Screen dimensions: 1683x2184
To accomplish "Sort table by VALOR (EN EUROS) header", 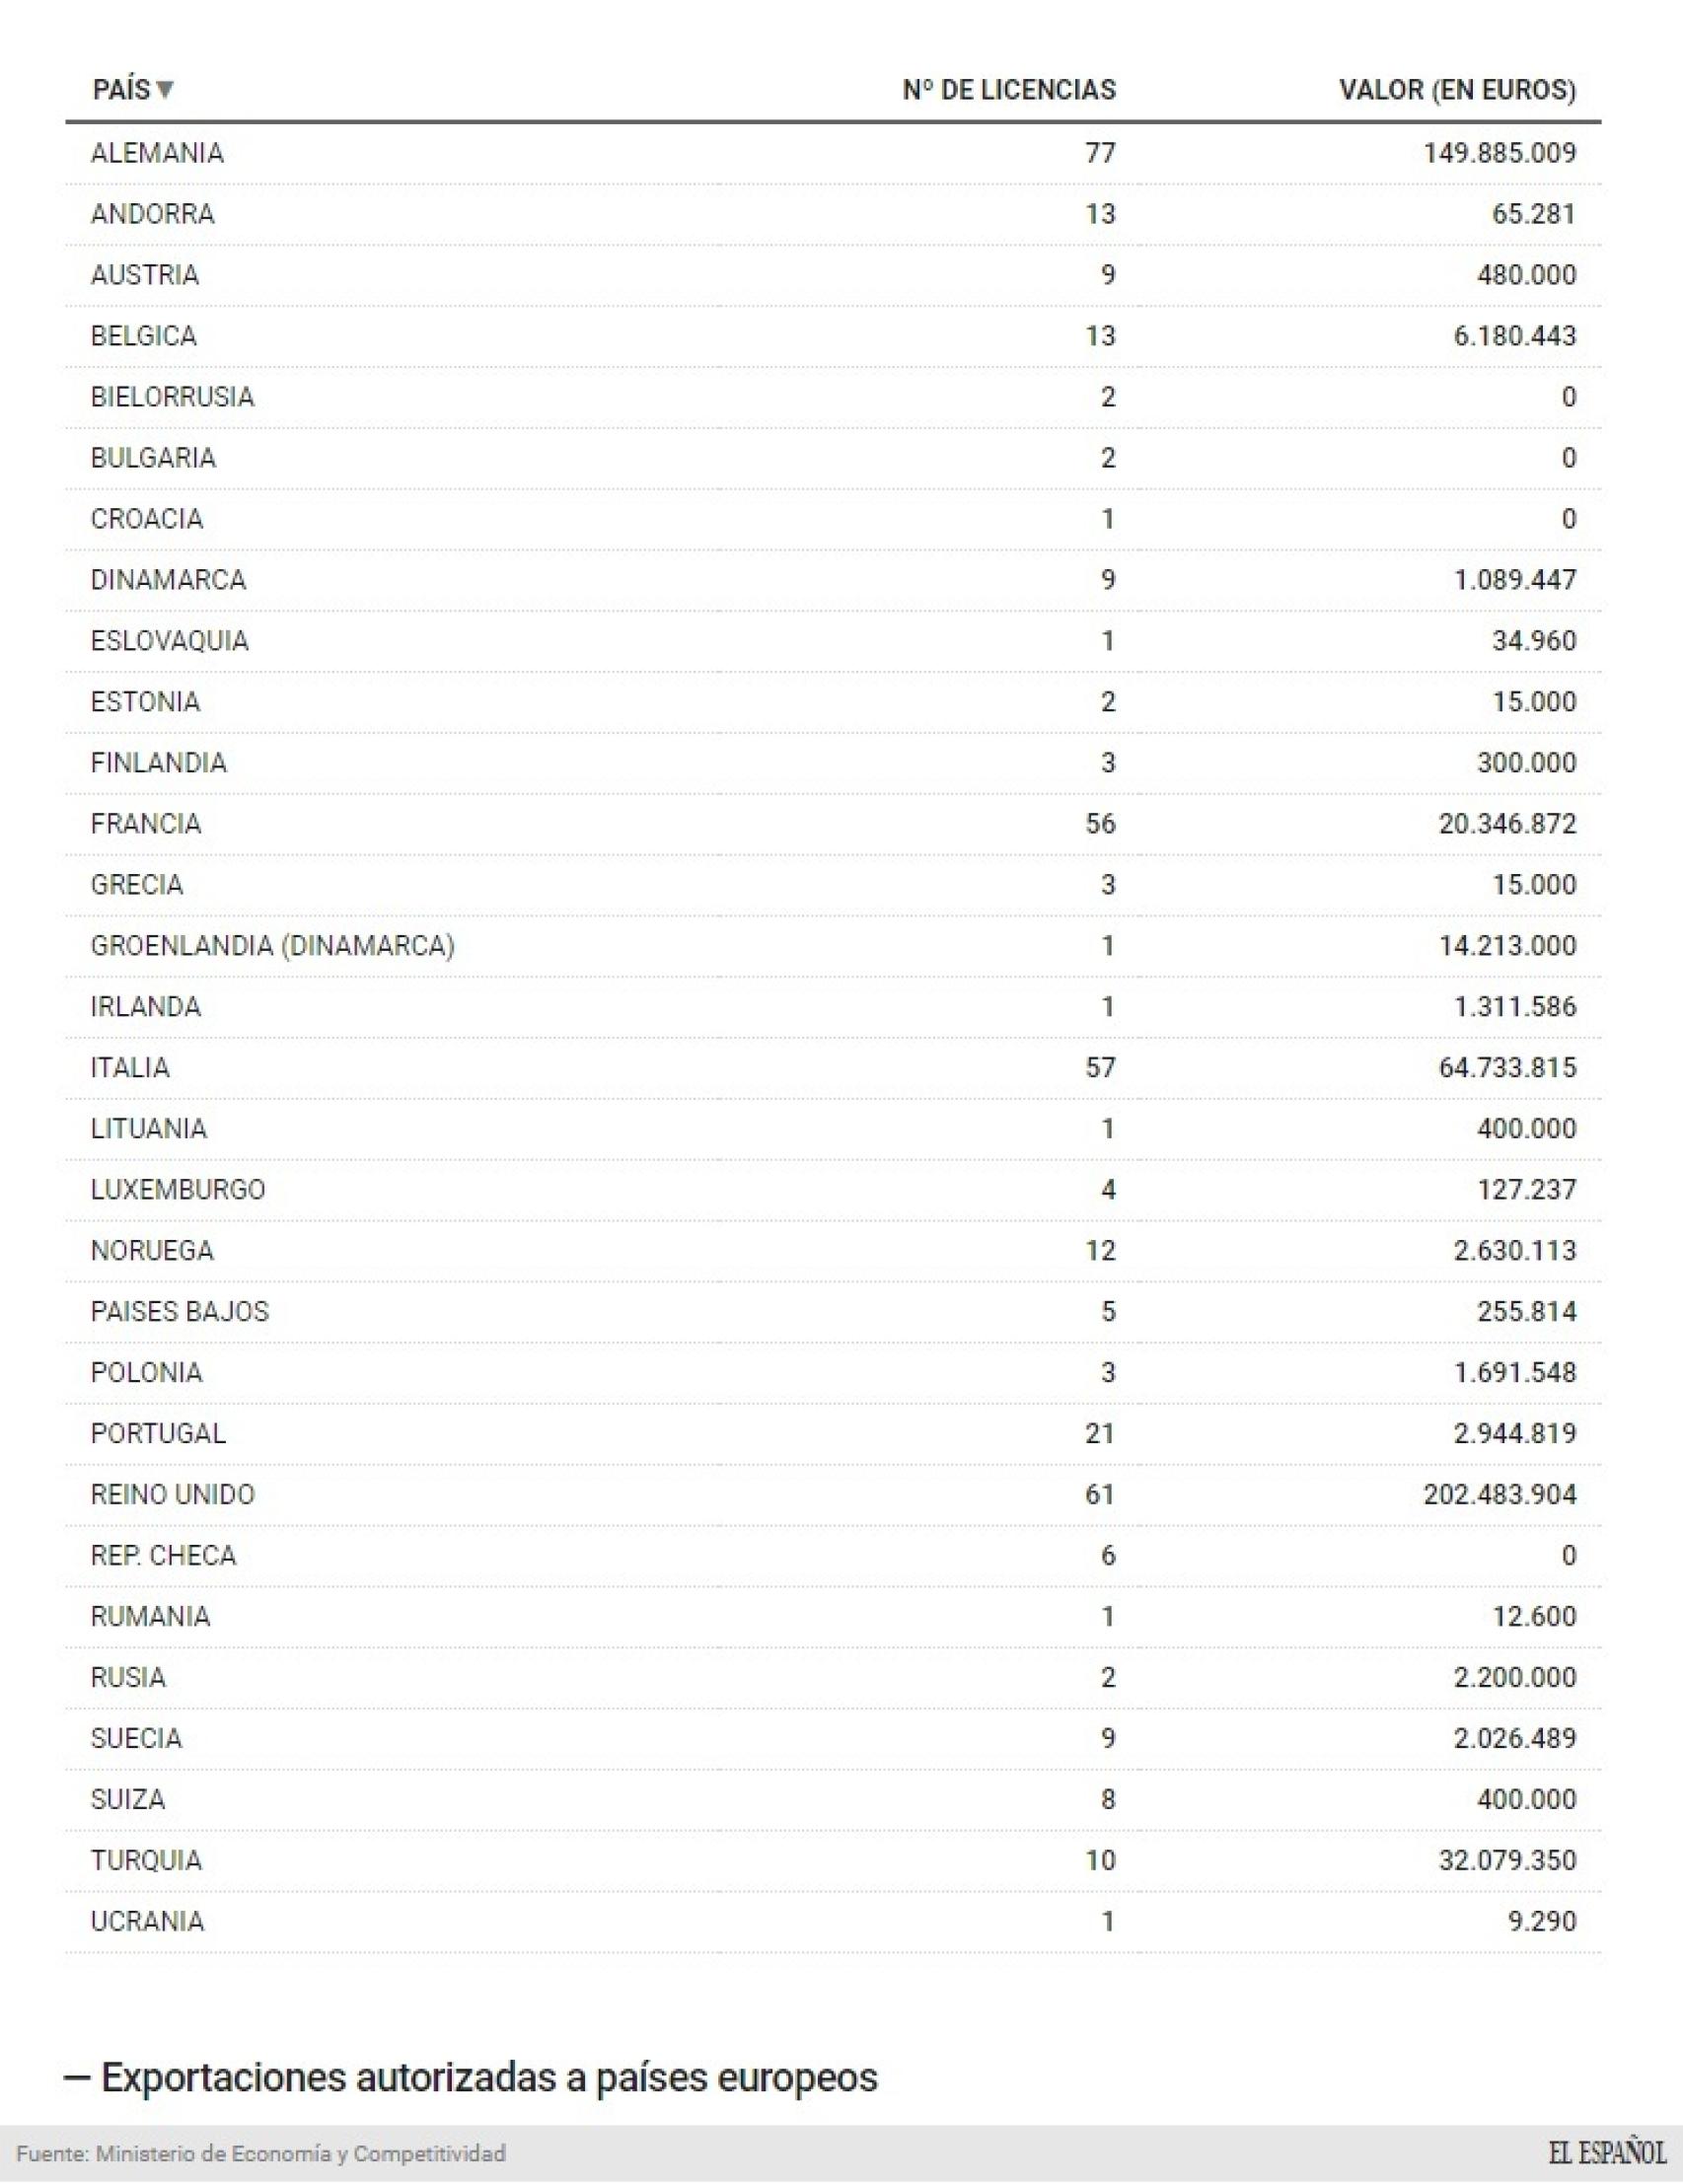I will click(x=1457, y=90).
